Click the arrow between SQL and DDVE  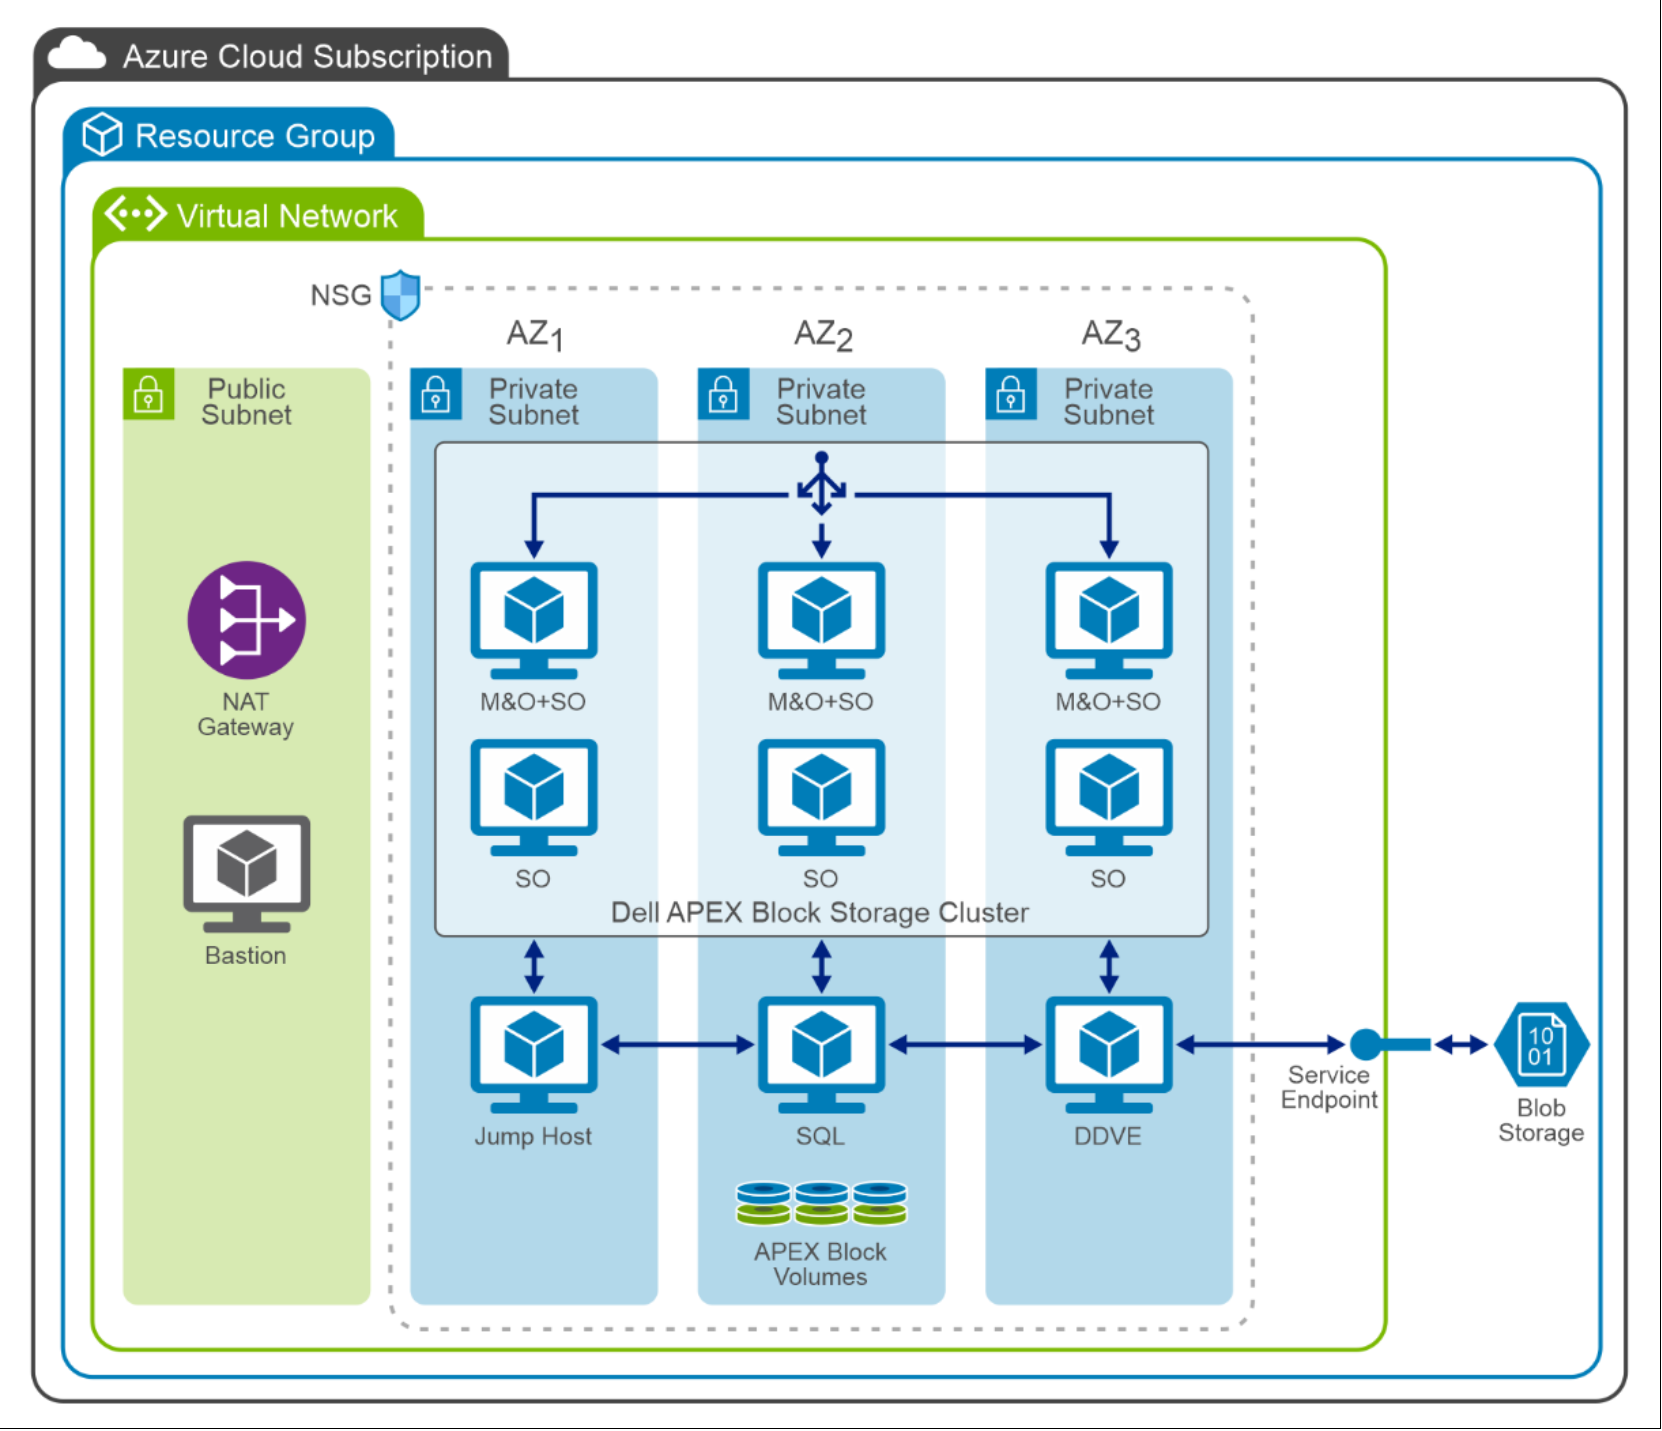pyautogui.click(x=965, y=1045)
